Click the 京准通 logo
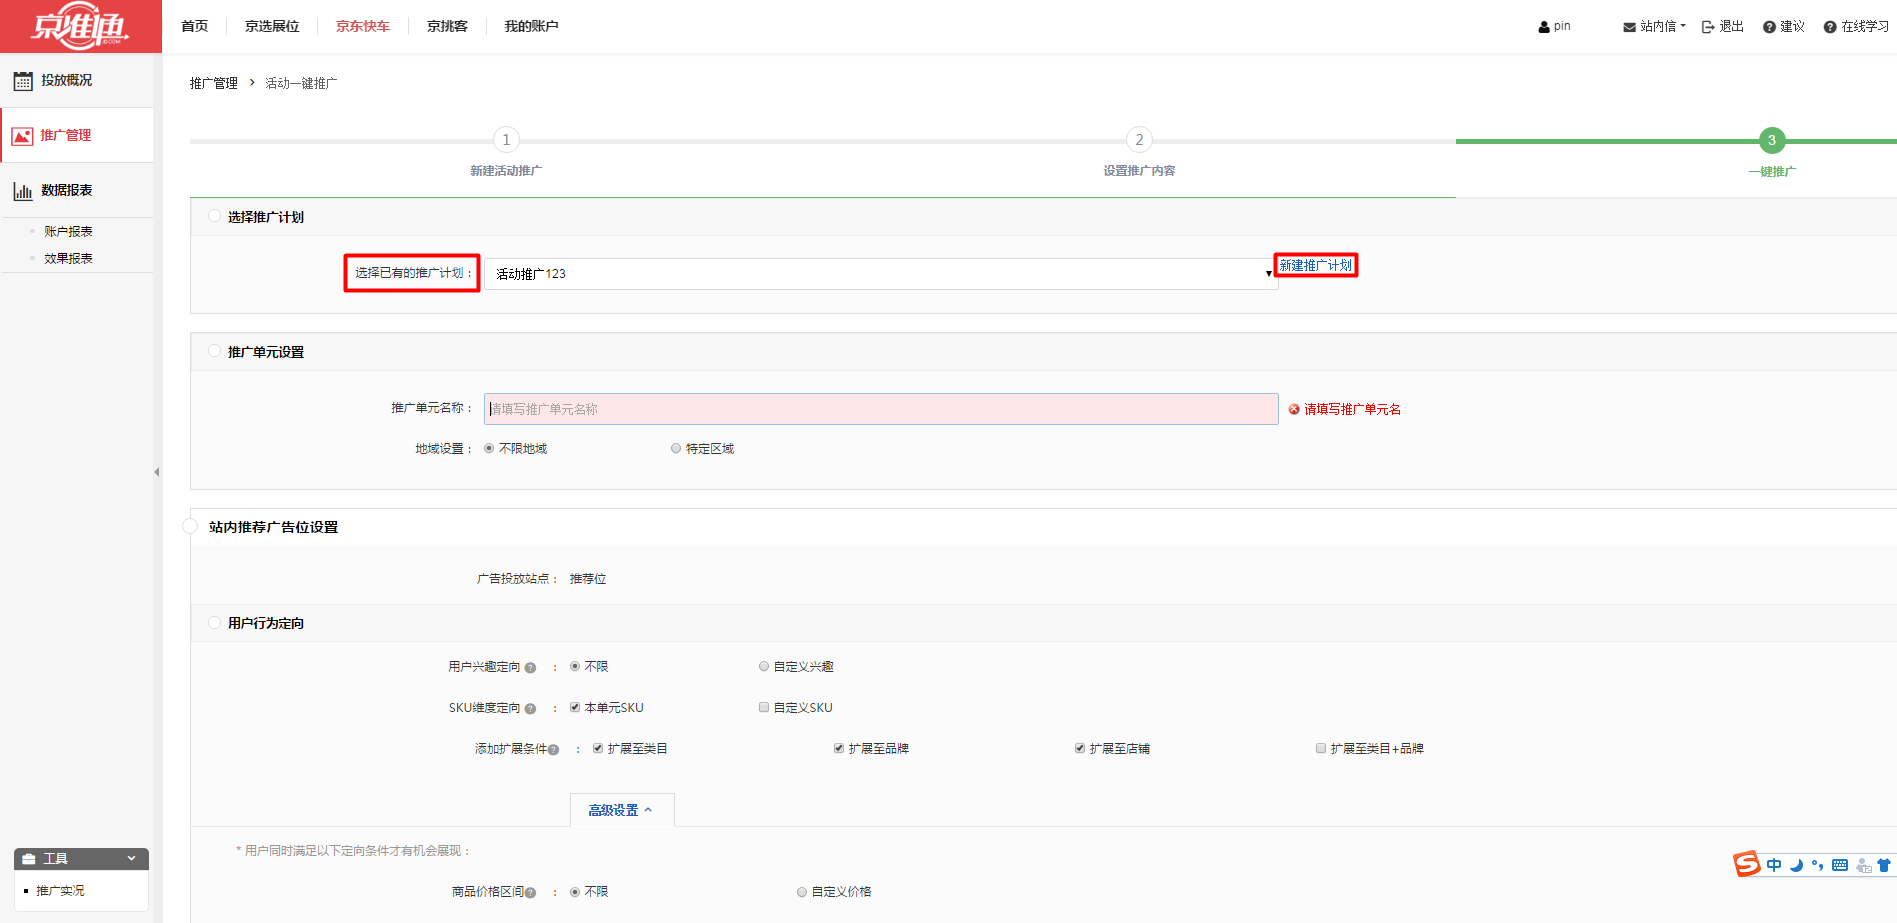This screenshot has height=923, width=1897. pos(80,27)
